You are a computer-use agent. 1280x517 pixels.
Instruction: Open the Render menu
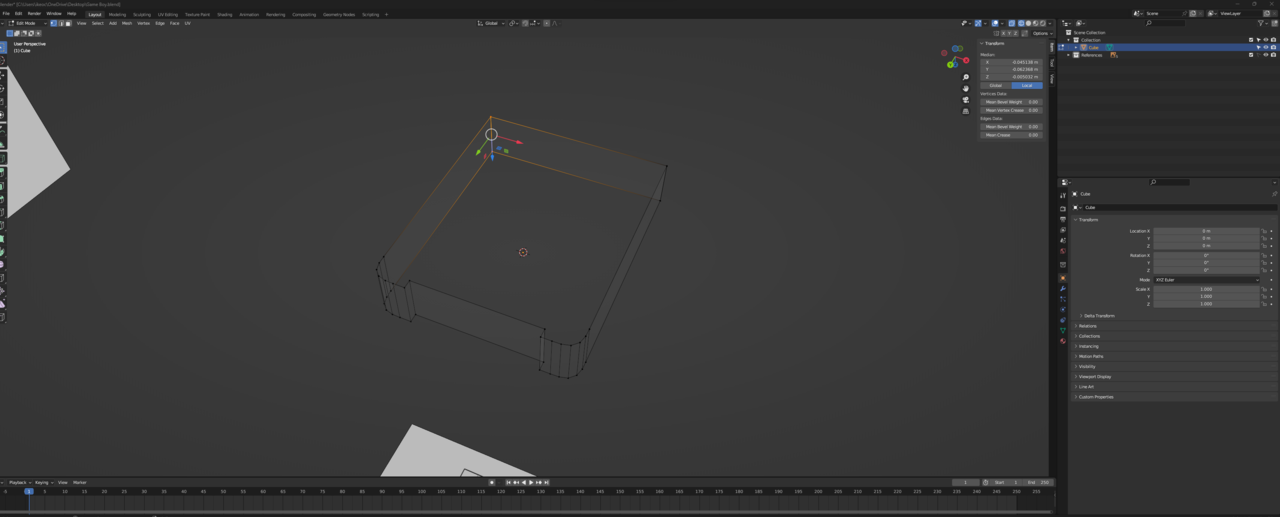click(x=34, y=14)
